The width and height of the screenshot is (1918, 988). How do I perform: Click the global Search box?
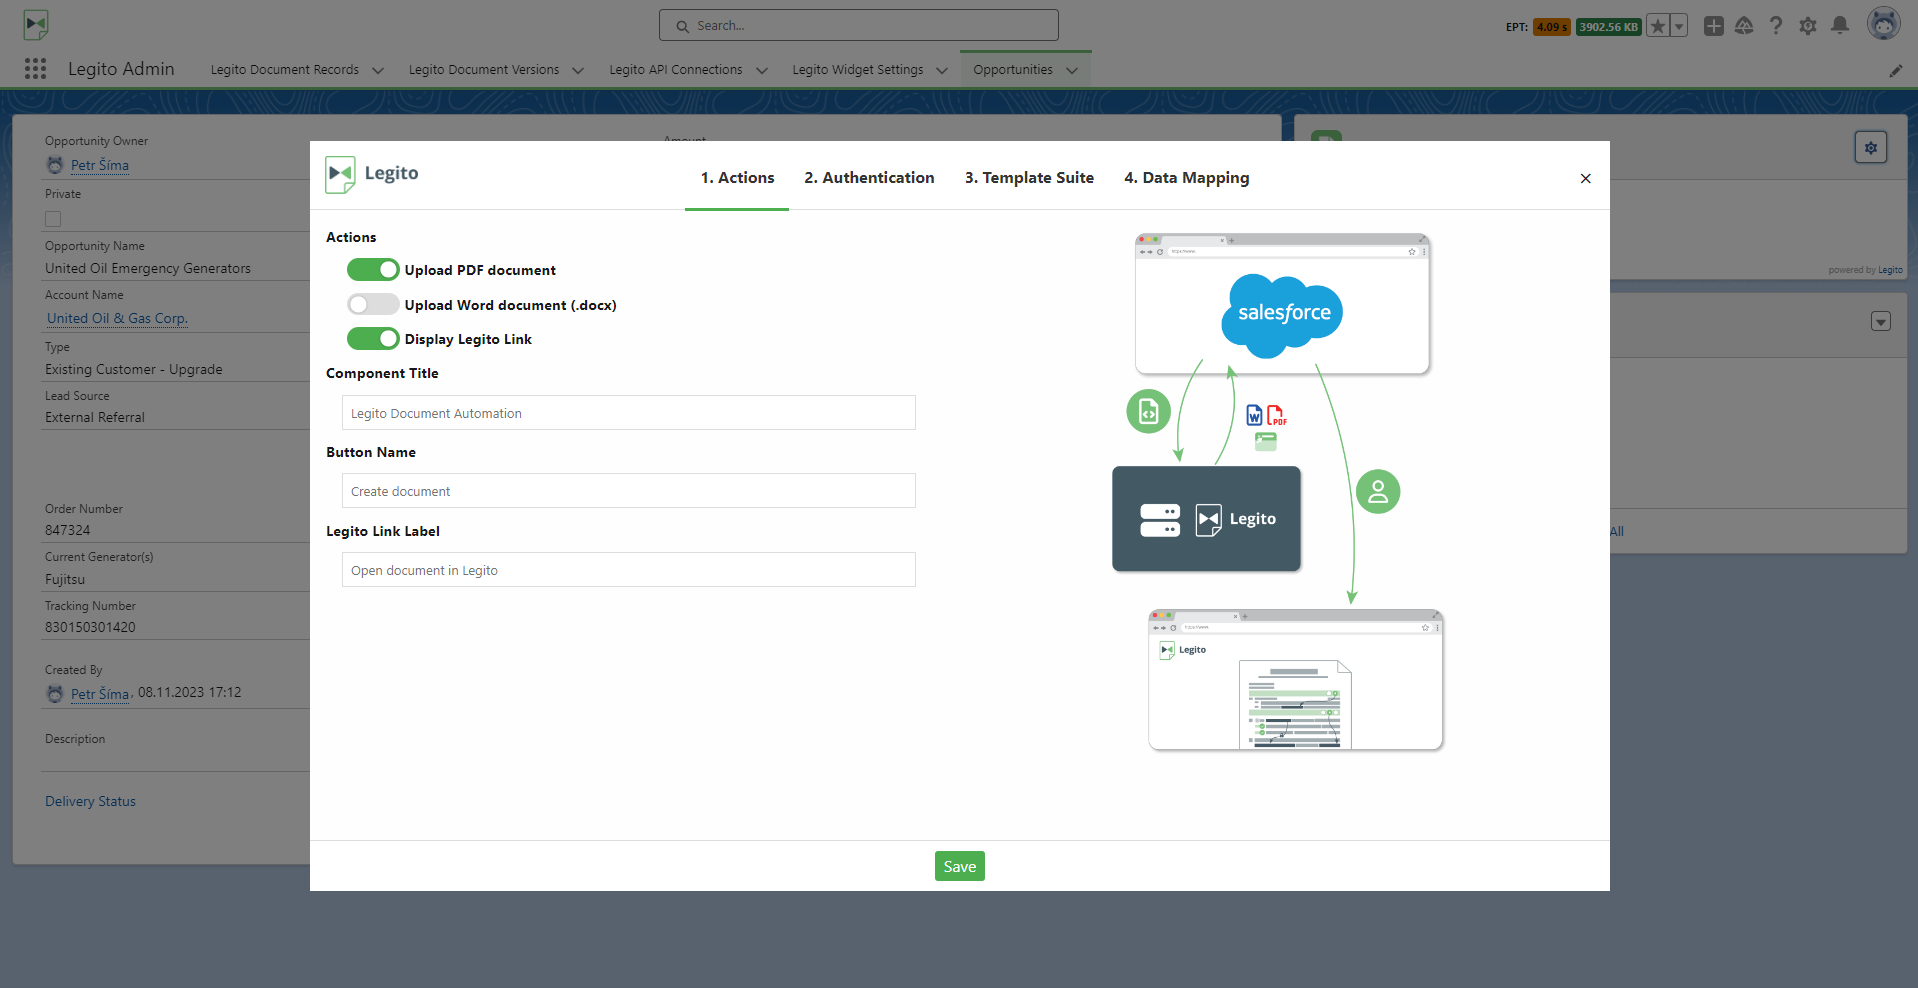(x=859, y=25)
